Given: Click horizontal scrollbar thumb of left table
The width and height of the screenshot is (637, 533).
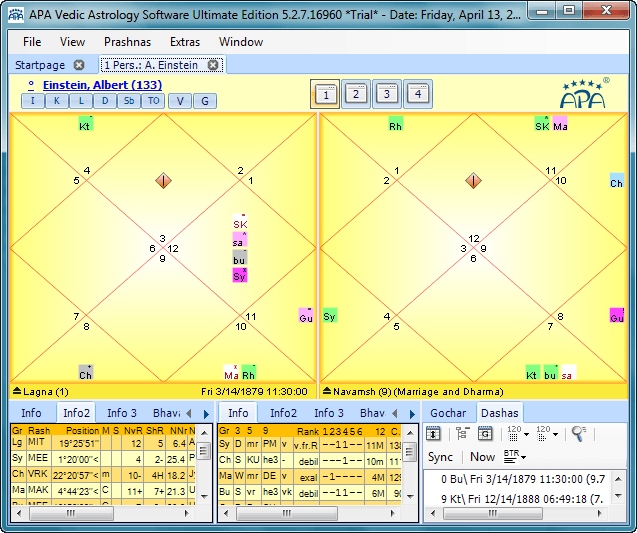Looking at the screenshot, I should tap(71, 513).
